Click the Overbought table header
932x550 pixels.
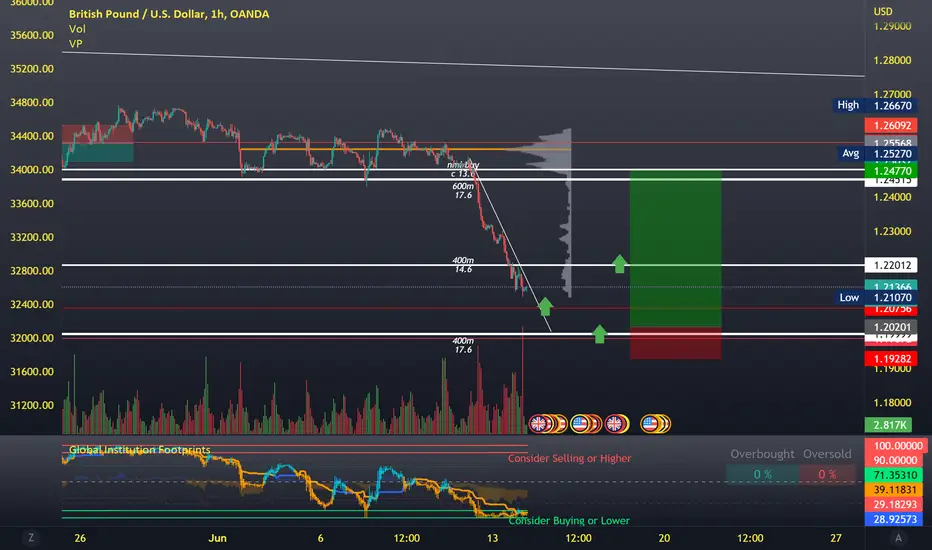point(762,454)
